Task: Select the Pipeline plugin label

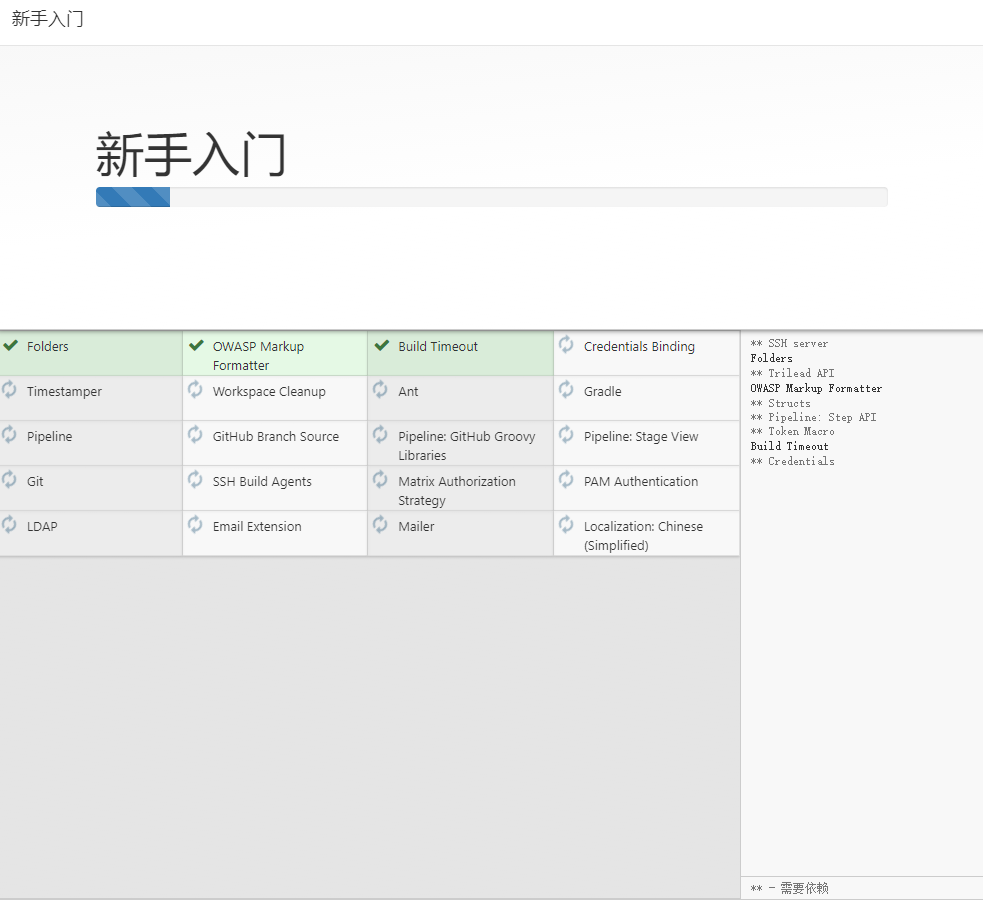Action: [x=50, y=437]
